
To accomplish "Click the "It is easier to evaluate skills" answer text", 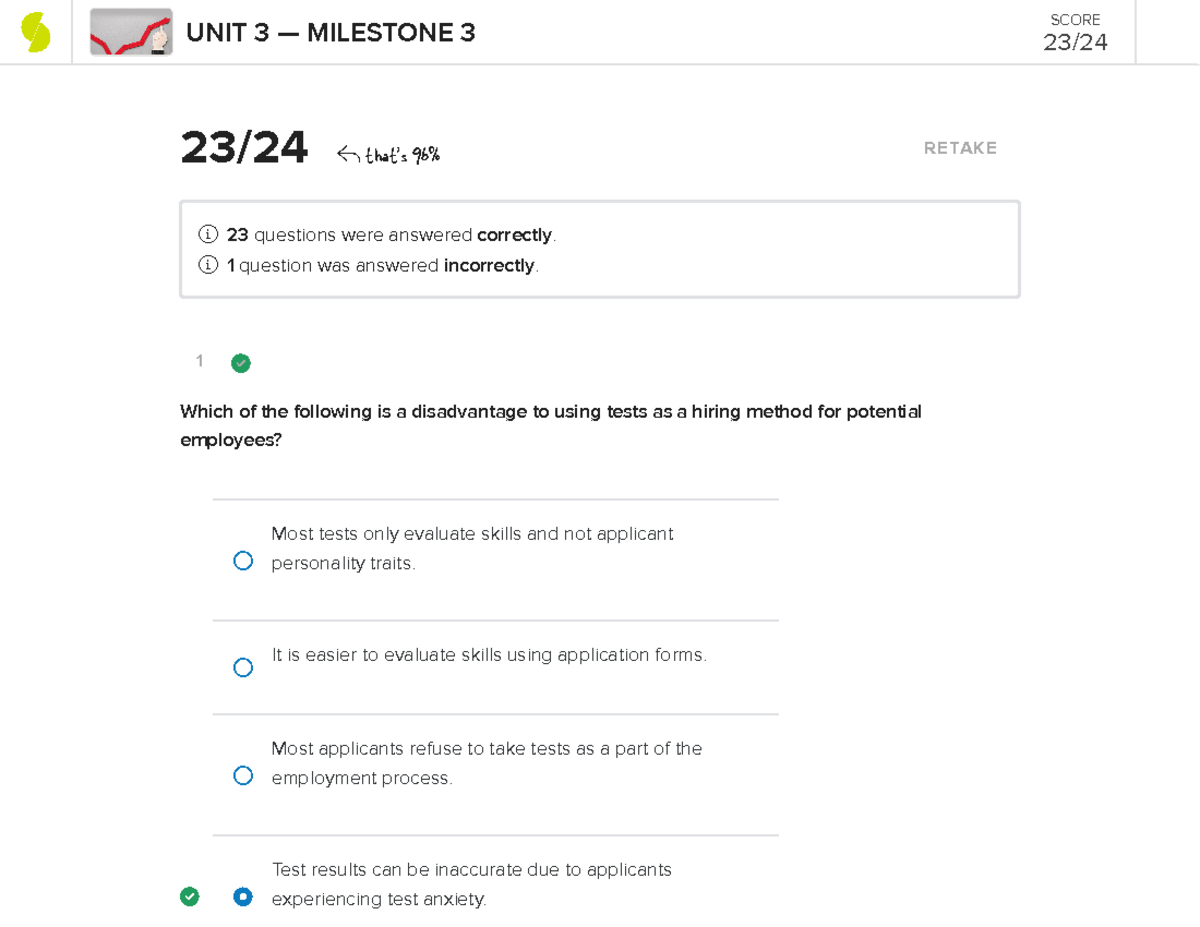I will 489,656.
